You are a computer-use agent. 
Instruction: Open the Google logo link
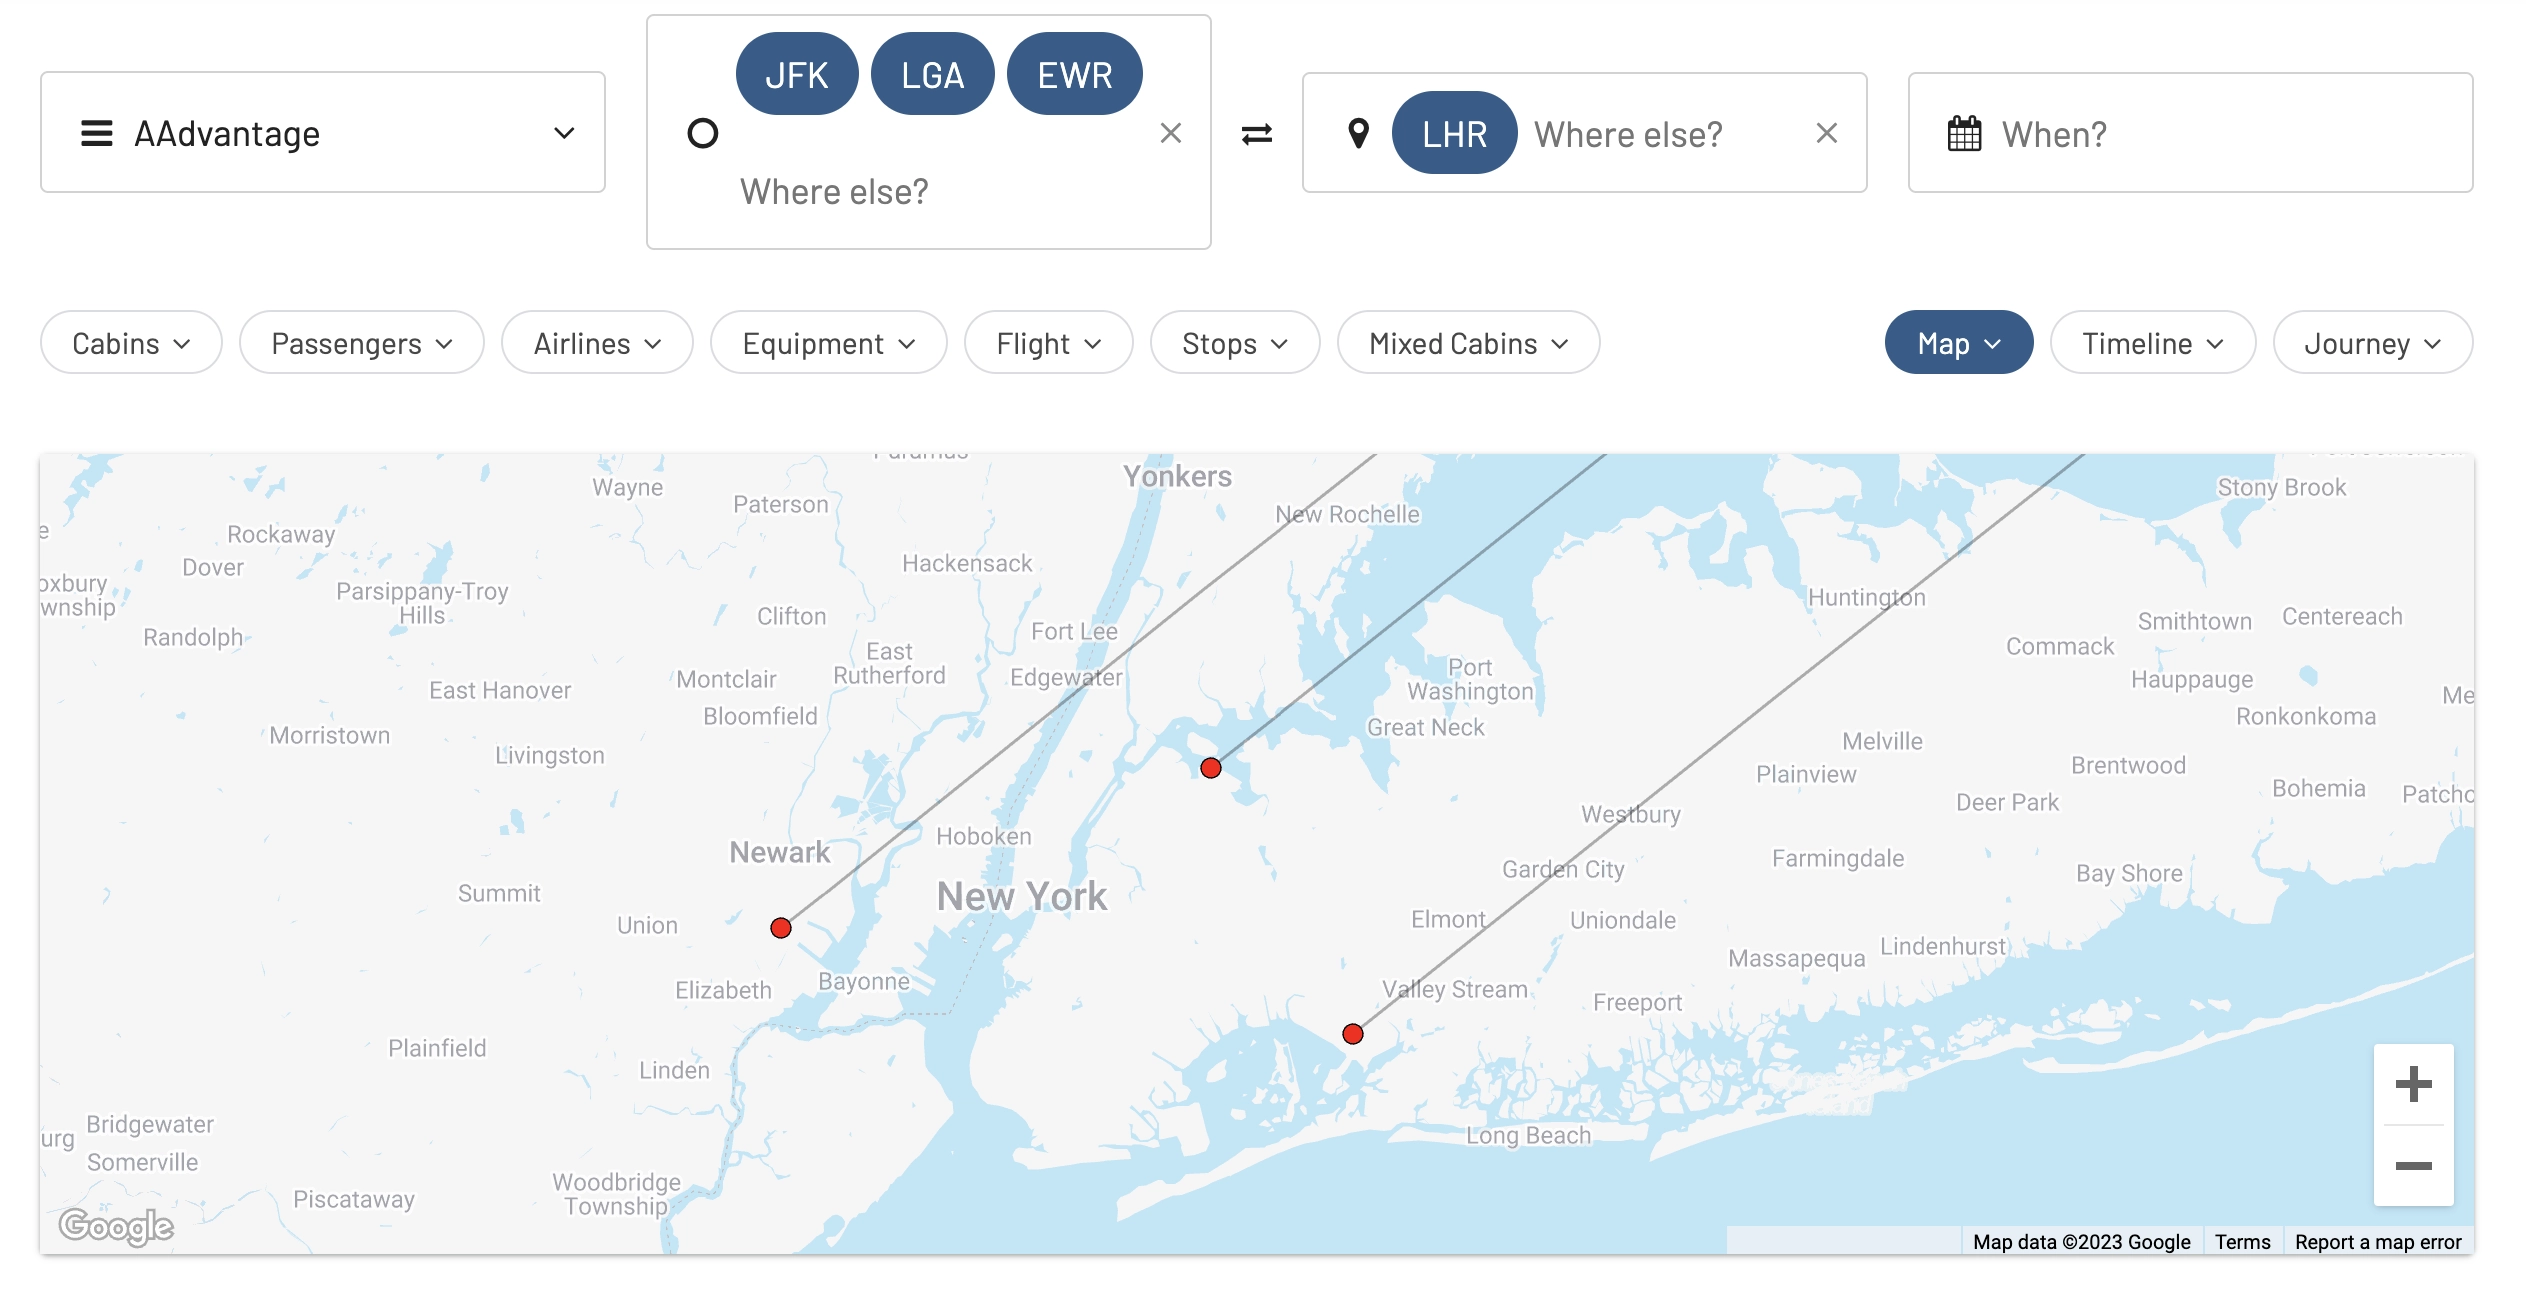tap(116, 1226)
